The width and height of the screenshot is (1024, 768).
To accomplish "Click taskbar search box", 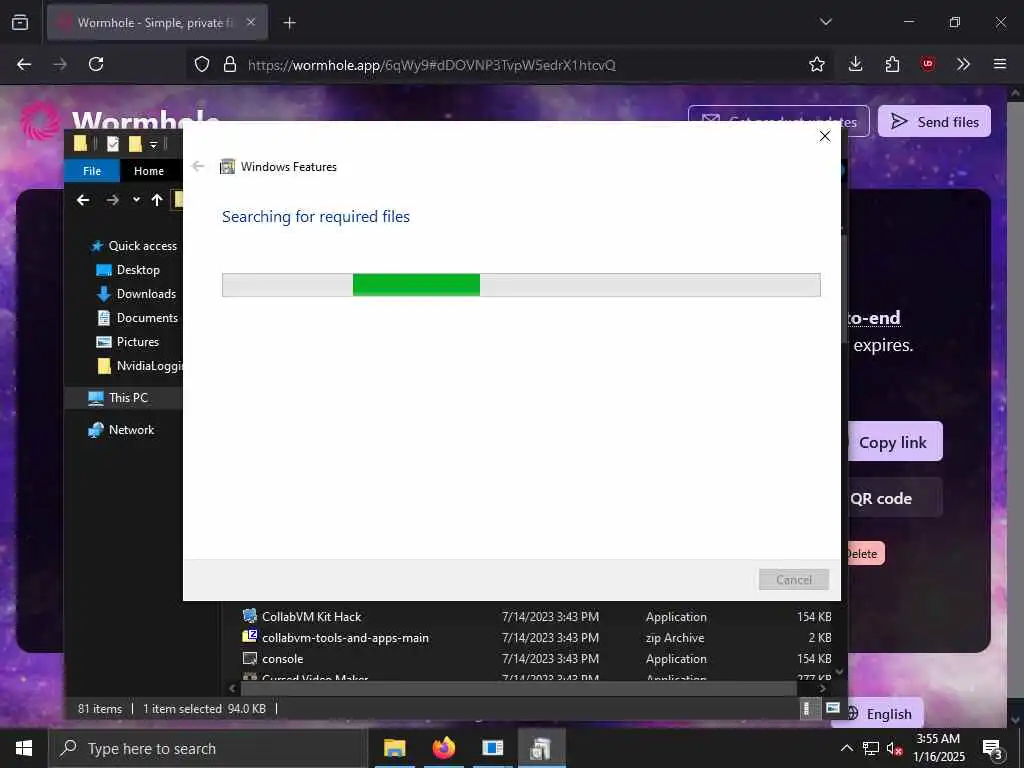I will tap(208, 748).
